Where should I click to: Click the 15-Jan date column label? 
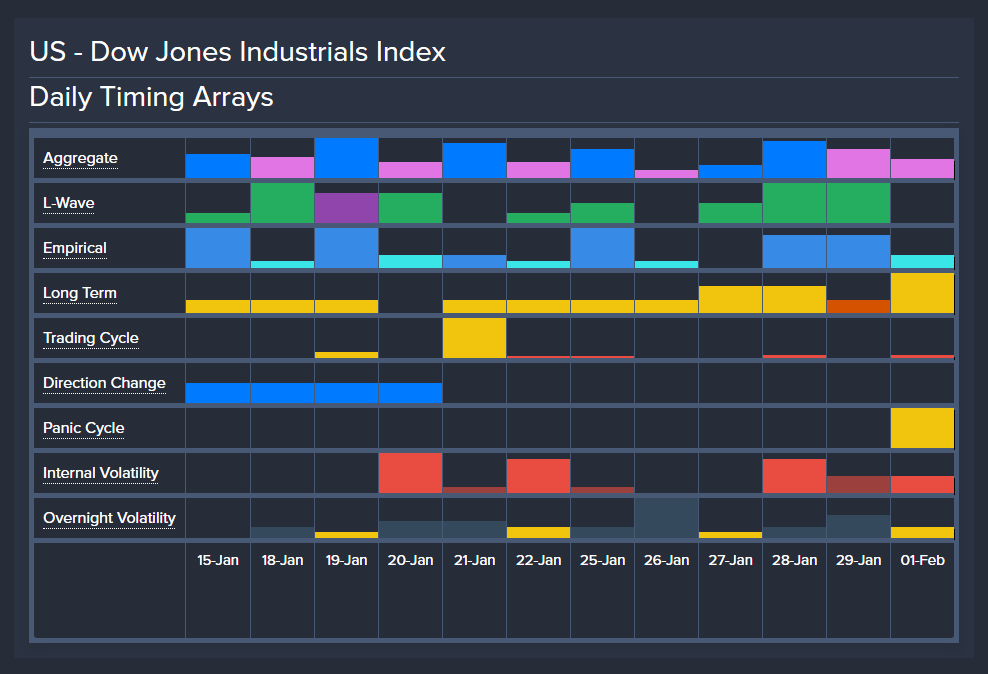coord(218,560)
